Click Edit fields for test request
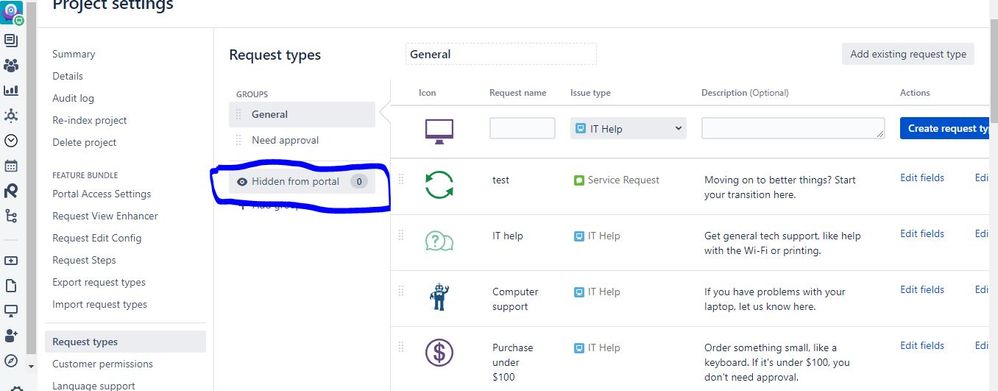This screenshot has height=391, width=998. tap(922, 178)
